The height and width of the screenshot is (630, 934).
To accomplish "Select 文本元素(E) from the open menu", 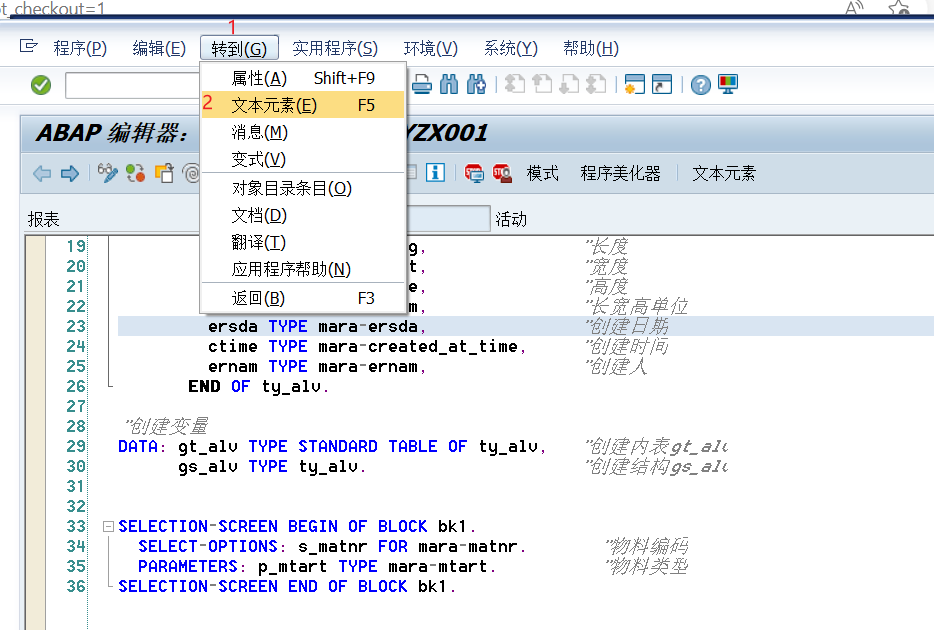I will pos(263,103).
